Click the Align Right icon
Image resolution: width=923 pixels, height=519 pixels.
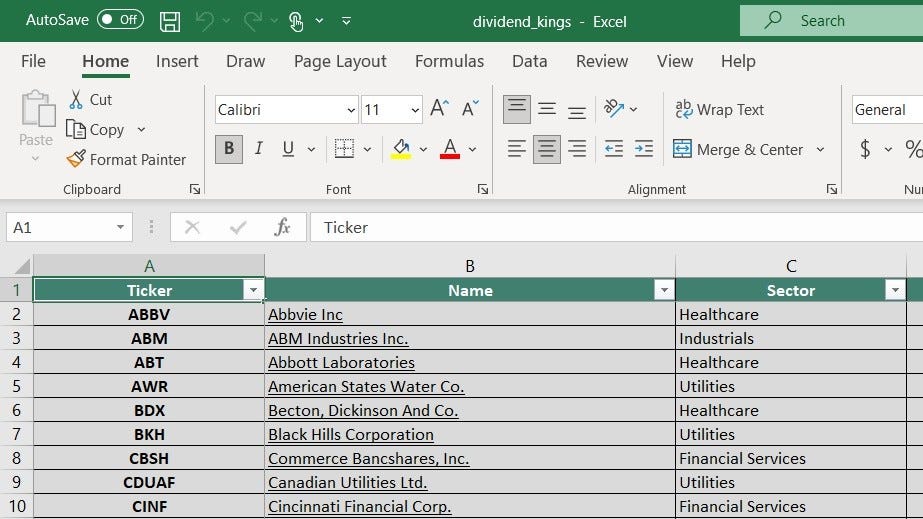(577, 149)
